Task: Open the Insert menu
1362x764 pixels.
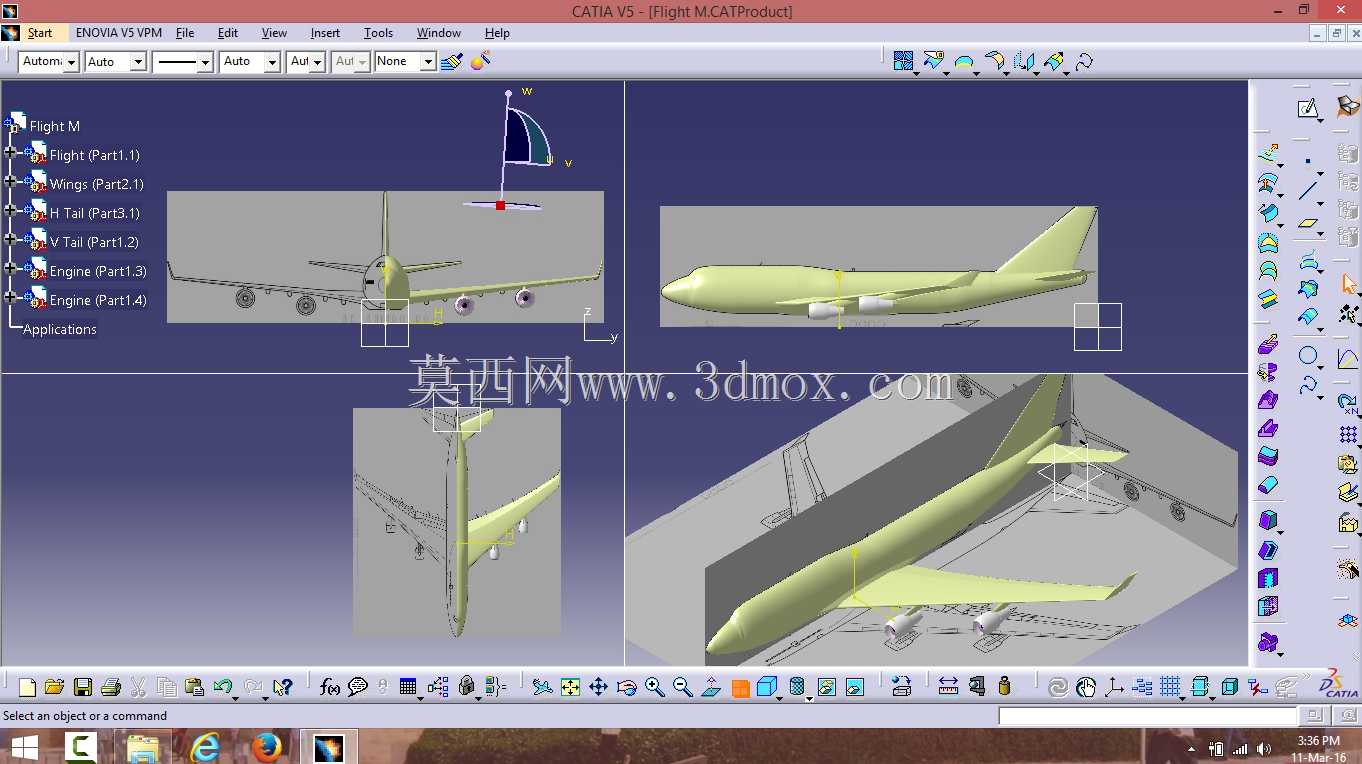Action: pos(325,33)
